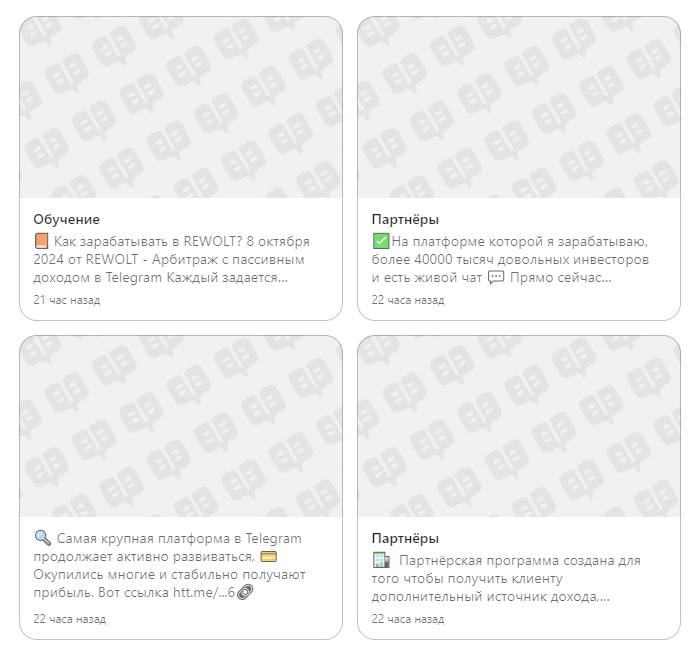Click the office building emoji before 'Партнёрская программа'
This screenshot has height=646, width=691.
[x=380, y=560]
